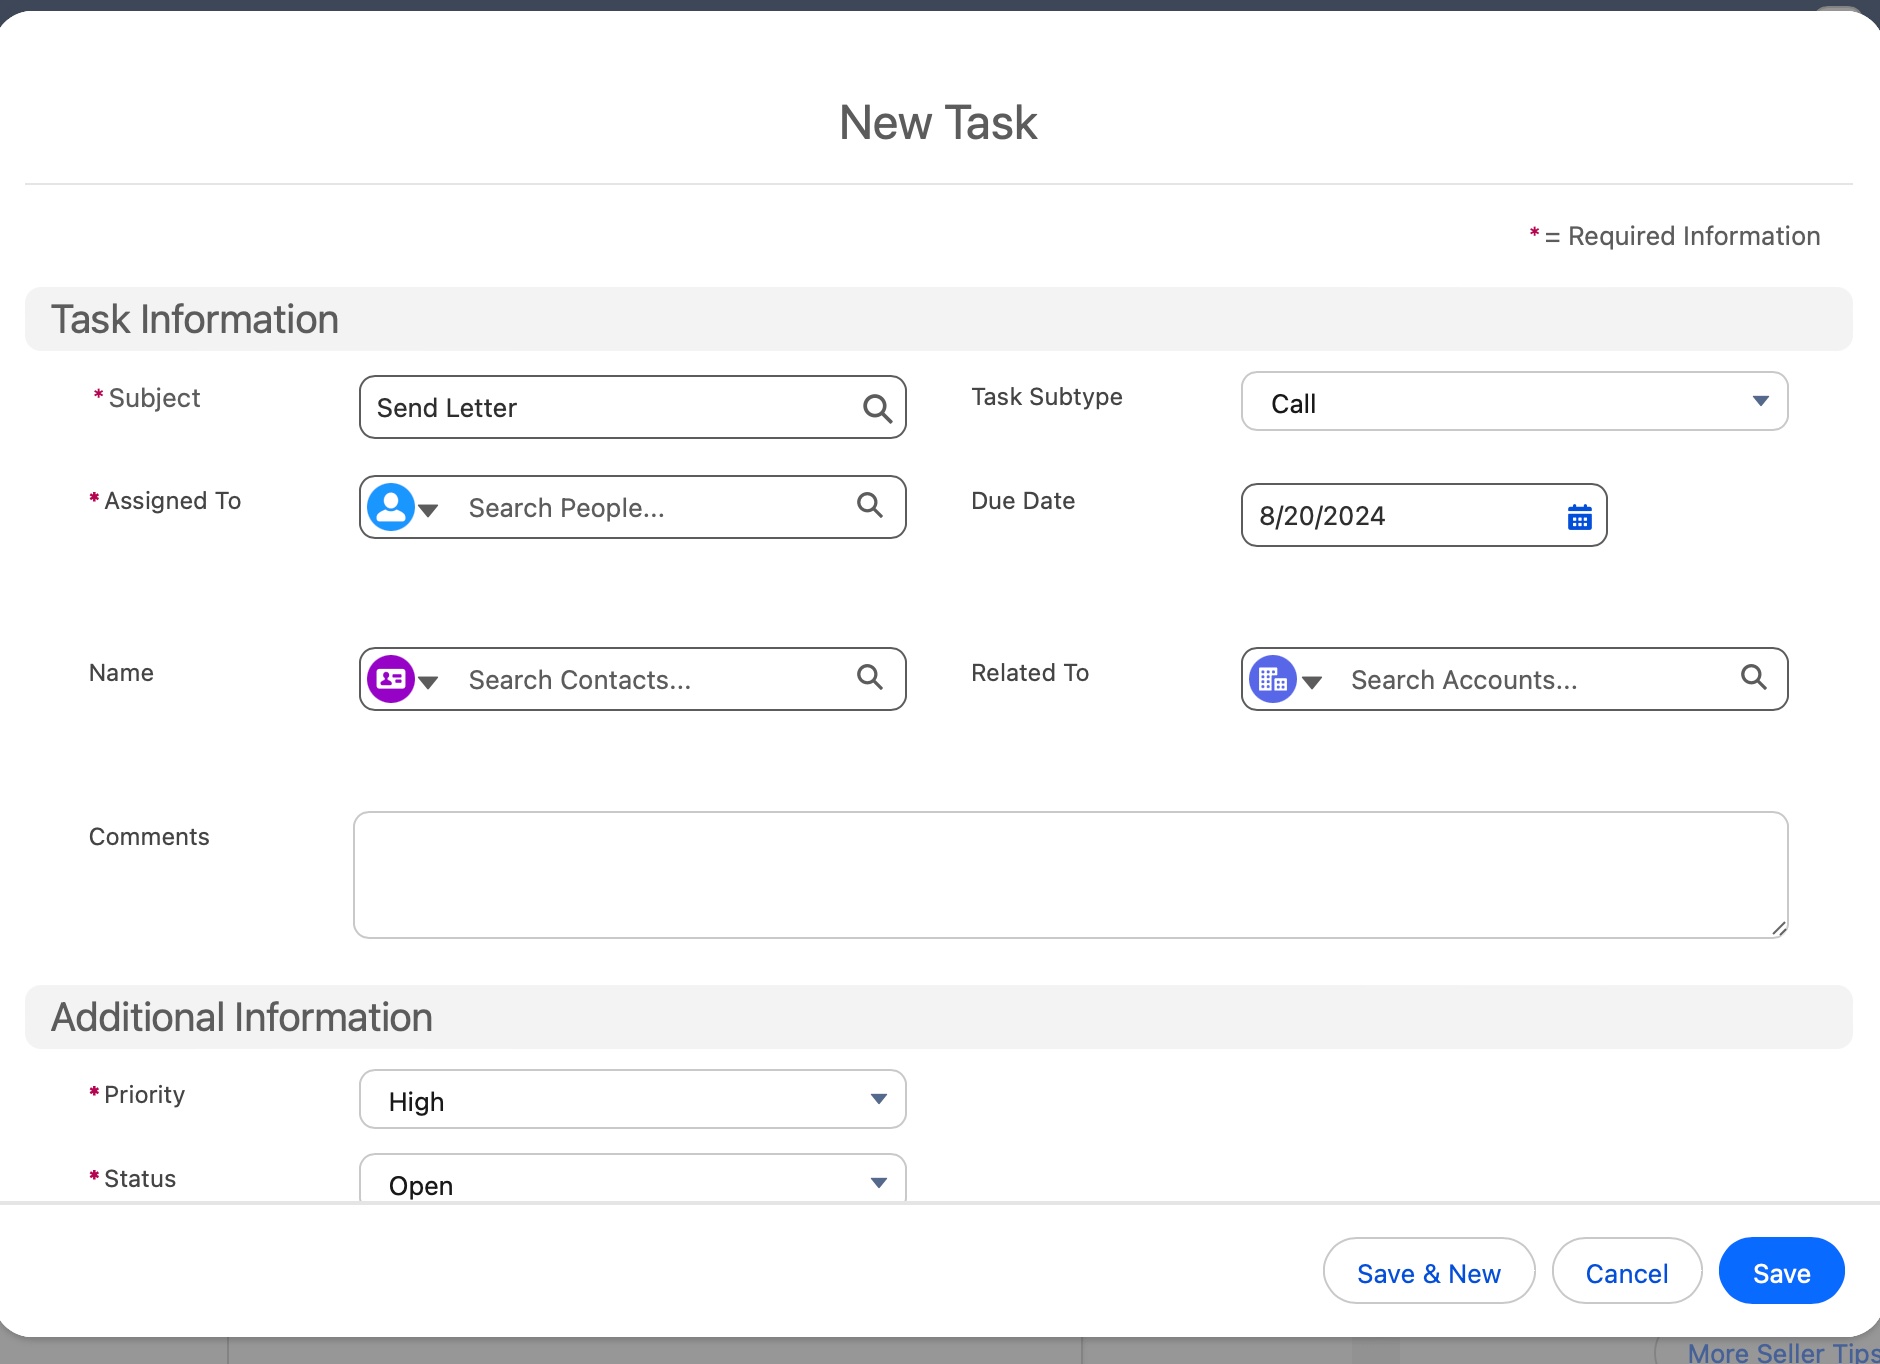Click the Required Information note text
The width and height of the screenshot is (1880, 1364).
tap(1675, 236)
